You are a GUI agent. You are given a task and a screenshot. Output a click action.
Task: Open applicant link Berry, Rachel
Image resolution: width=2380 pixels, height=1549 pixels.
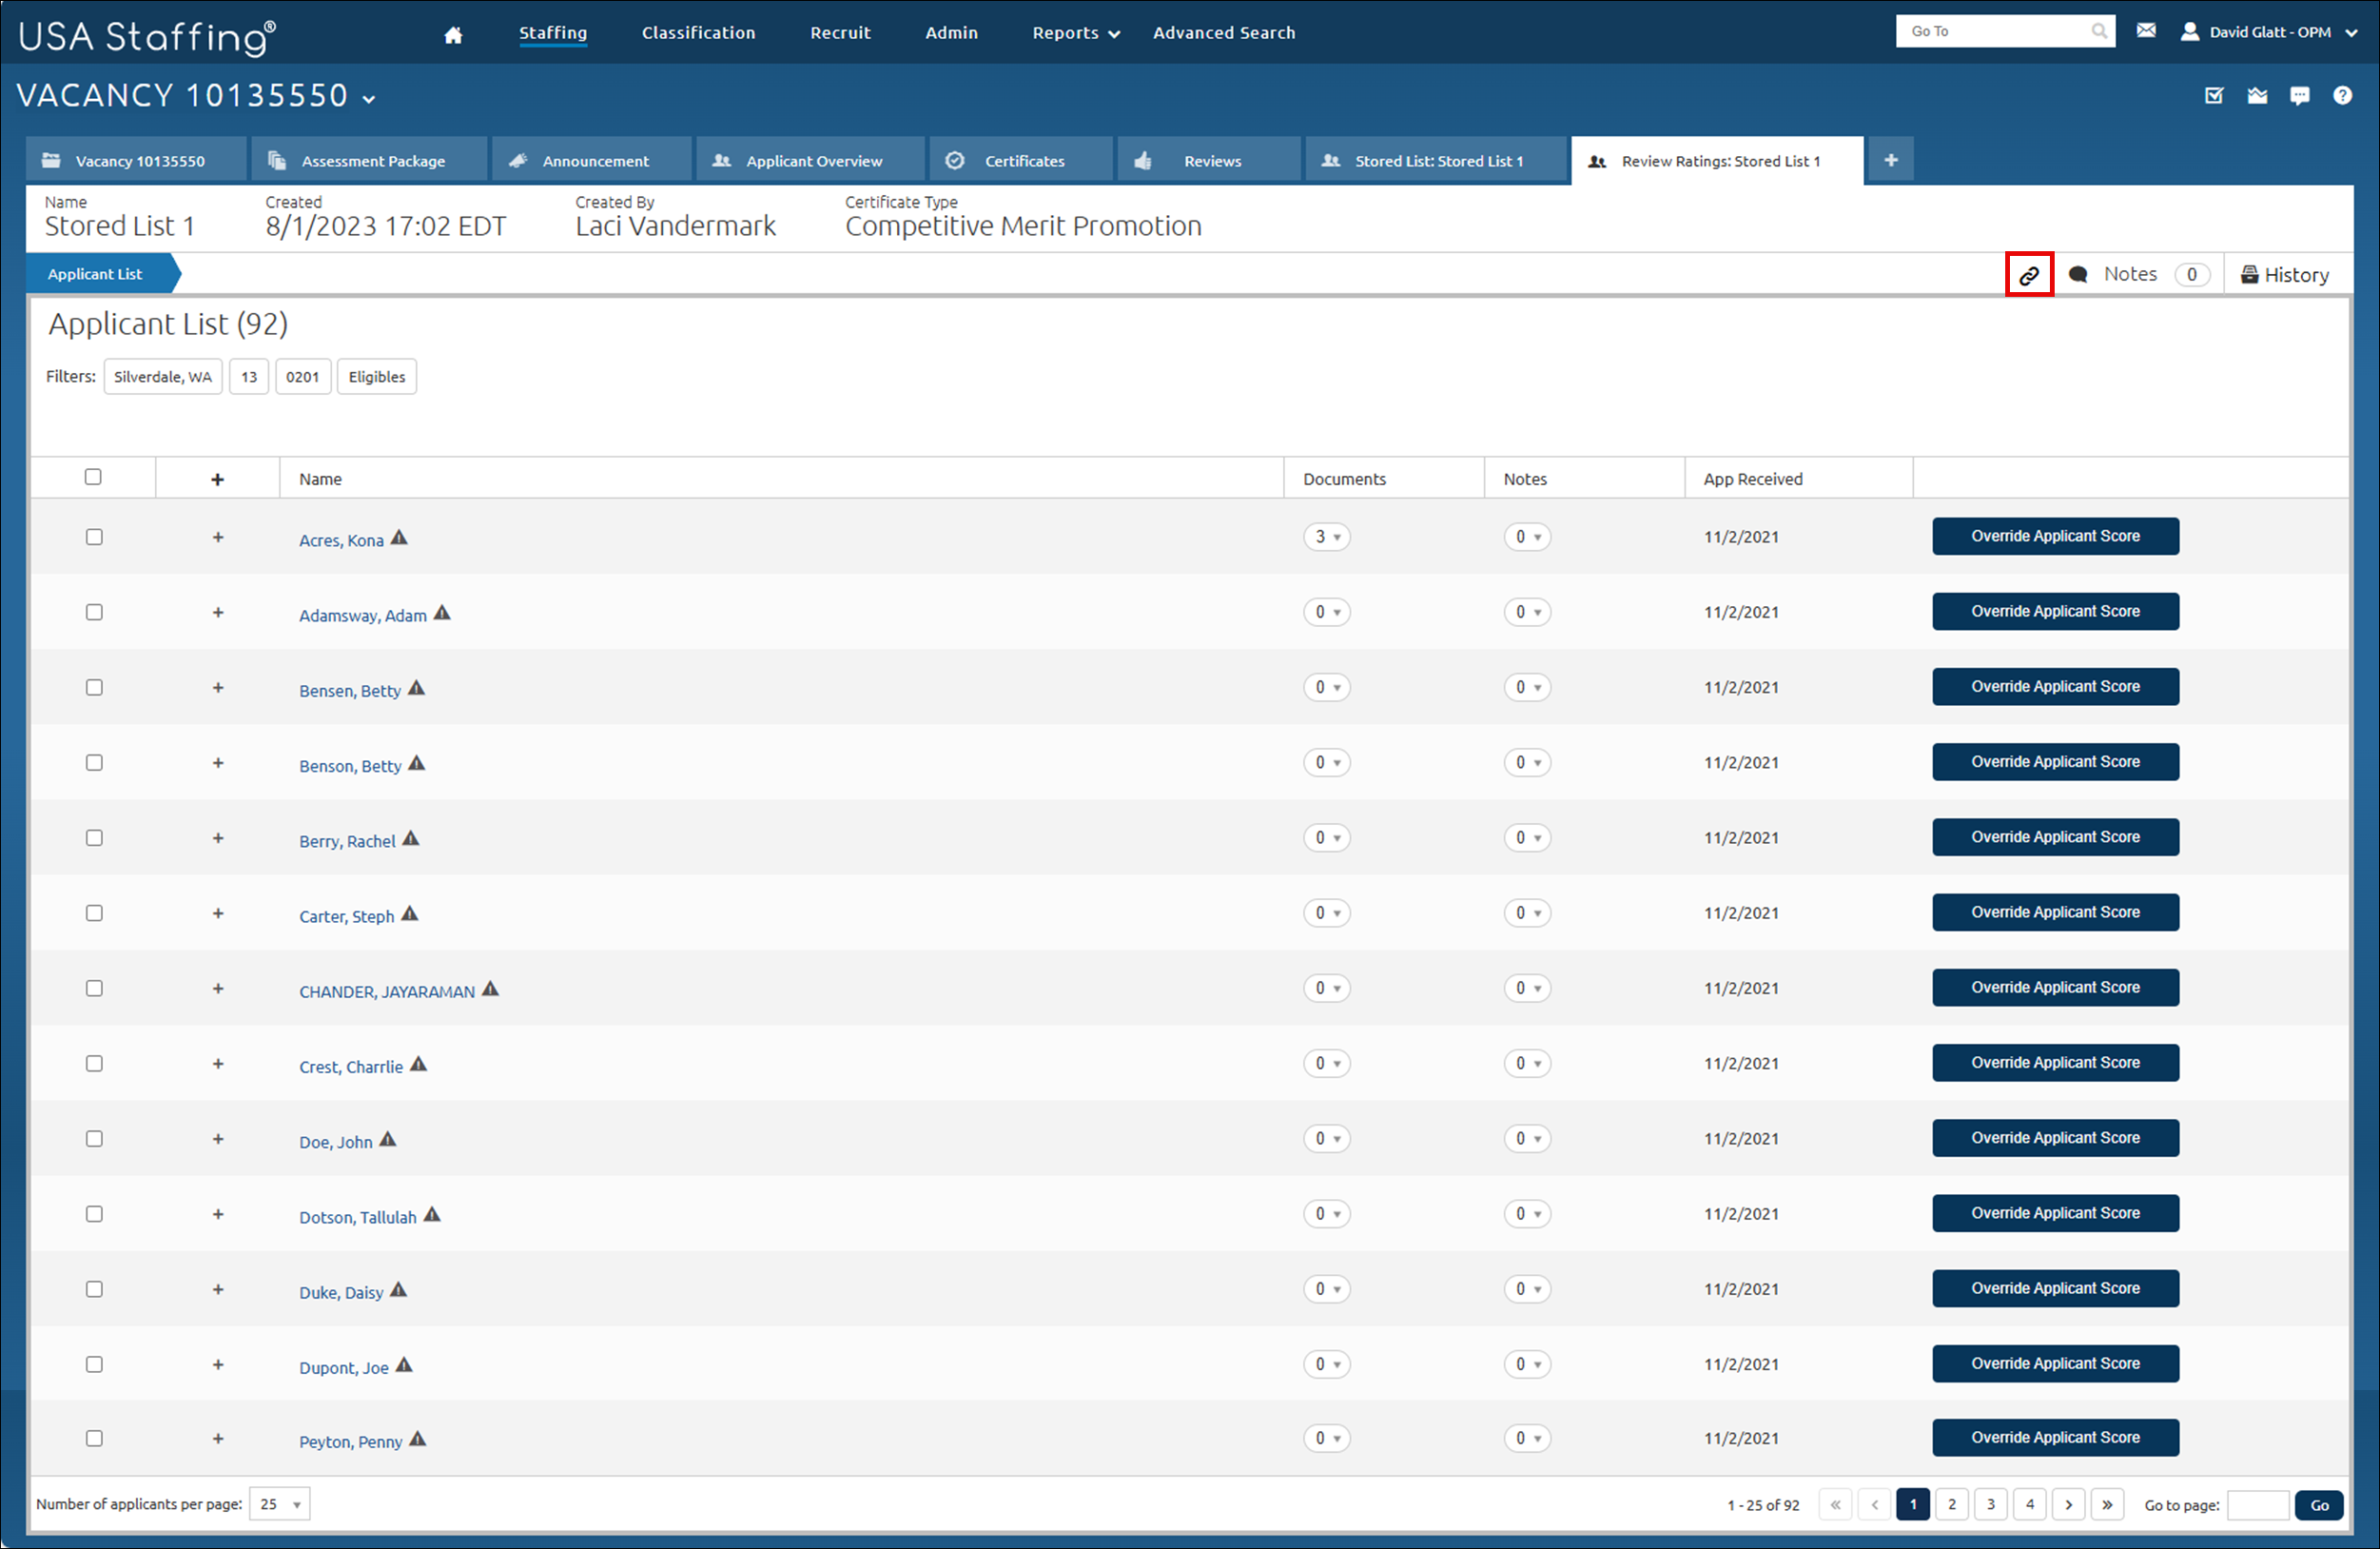[x=347, y=841]
